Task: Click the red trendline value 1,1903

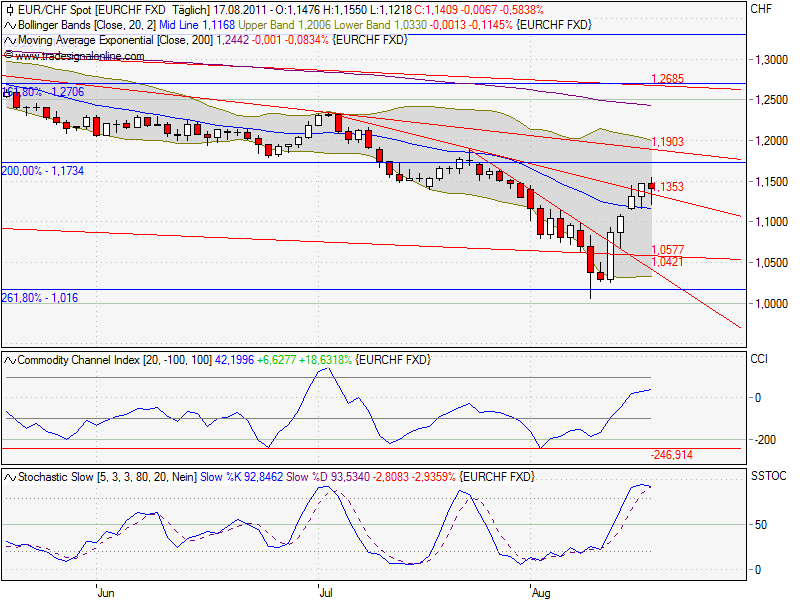Action: coord(667,142)
